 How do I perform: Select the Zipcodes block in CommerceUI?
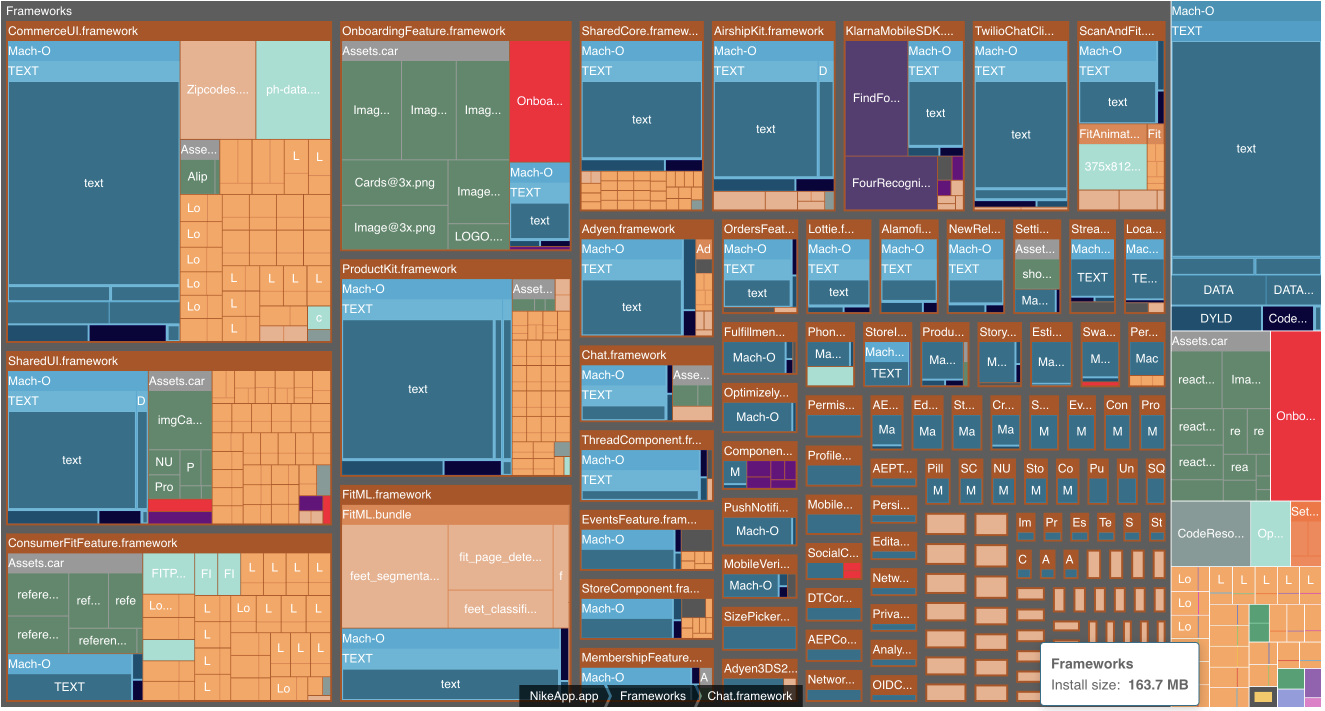pos(217,90)
